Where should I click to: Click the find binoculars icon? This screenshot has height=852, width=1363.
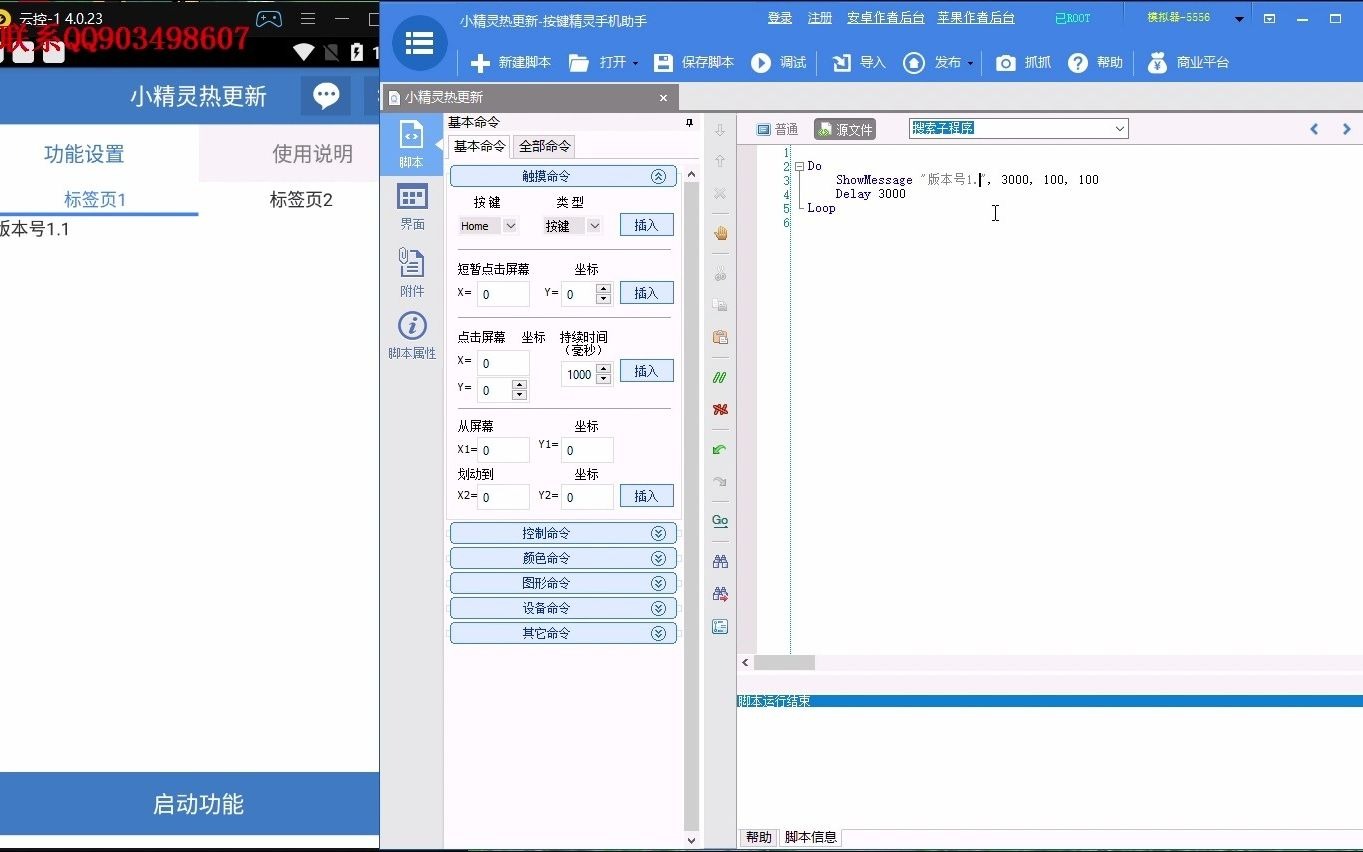[x=719, y=560]
